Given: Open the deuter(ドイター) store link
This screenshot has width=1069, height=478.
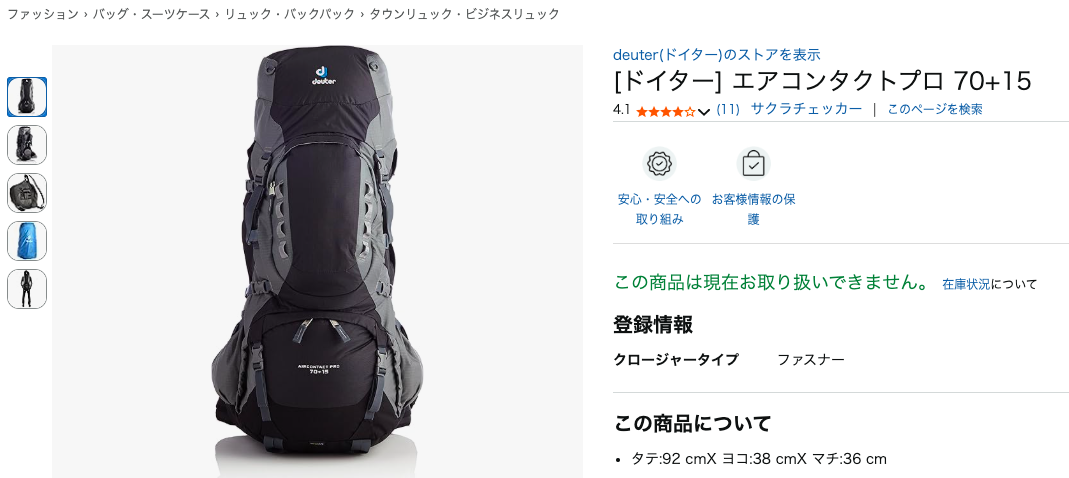Looking at the screenshot, I should tap(717, 55).
